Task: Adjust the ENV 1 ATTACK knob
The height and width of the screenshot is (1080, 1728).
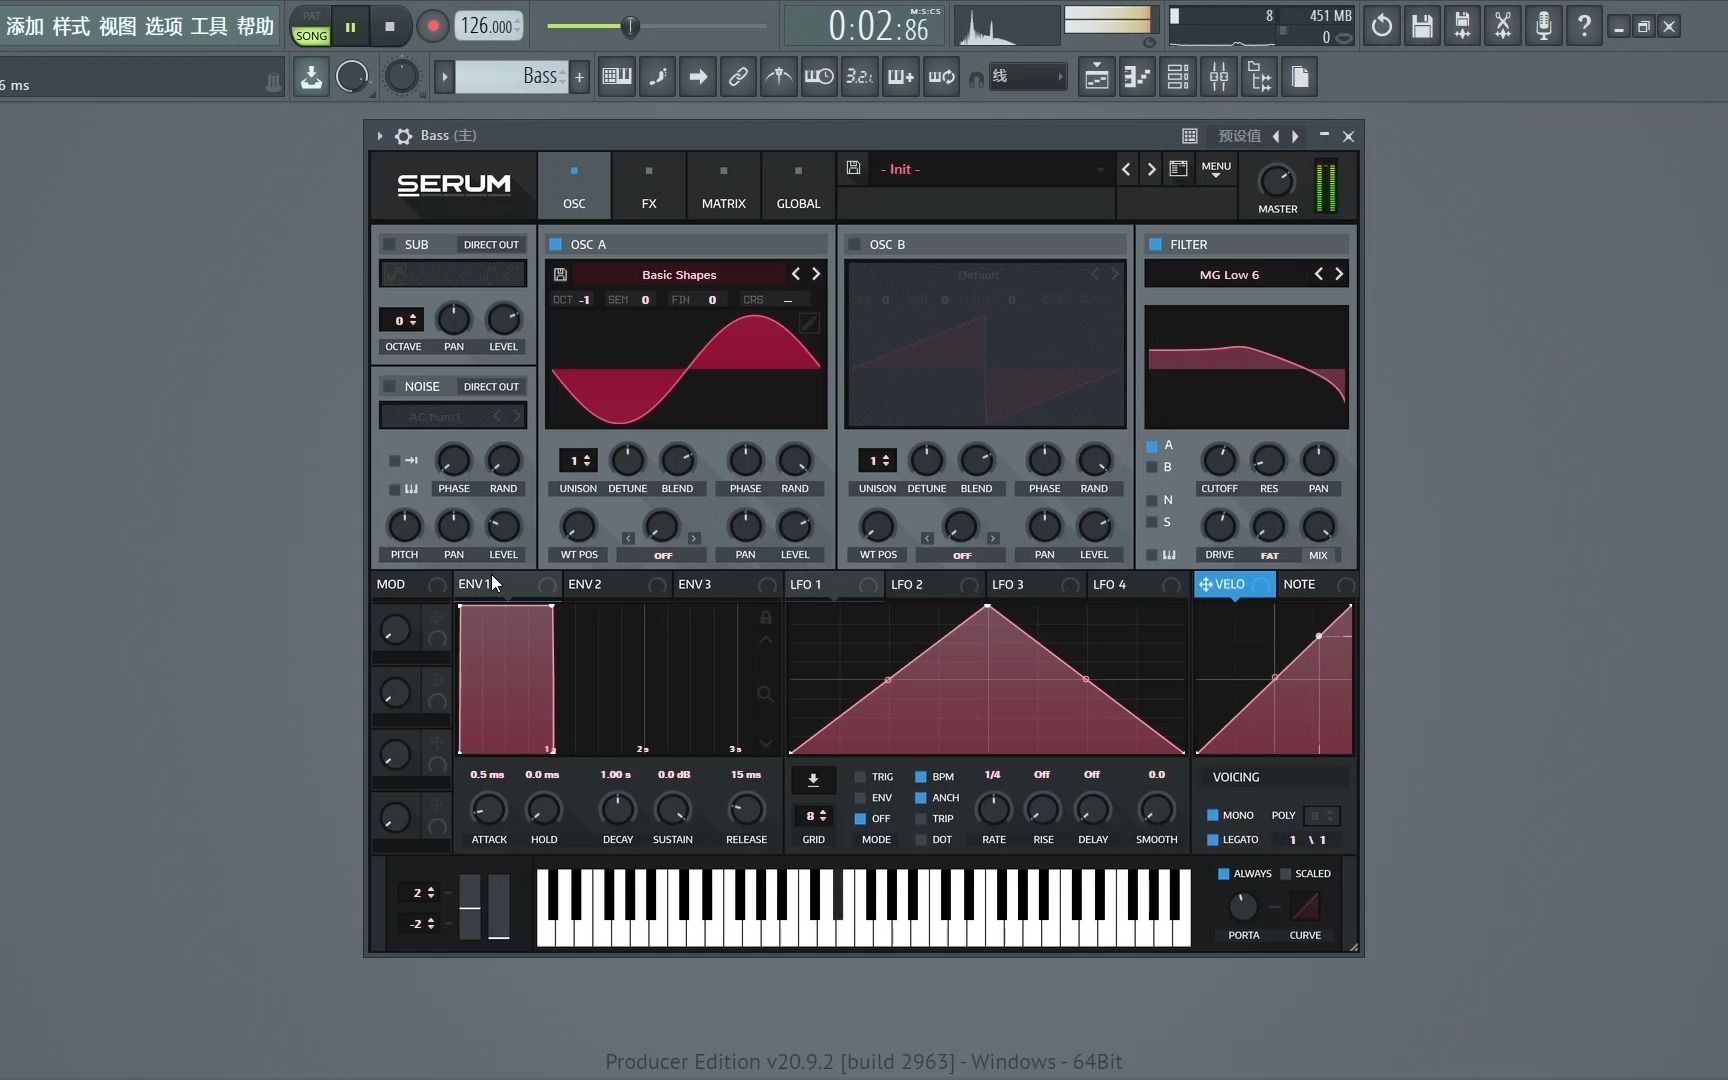Action: tap(488, 810)
